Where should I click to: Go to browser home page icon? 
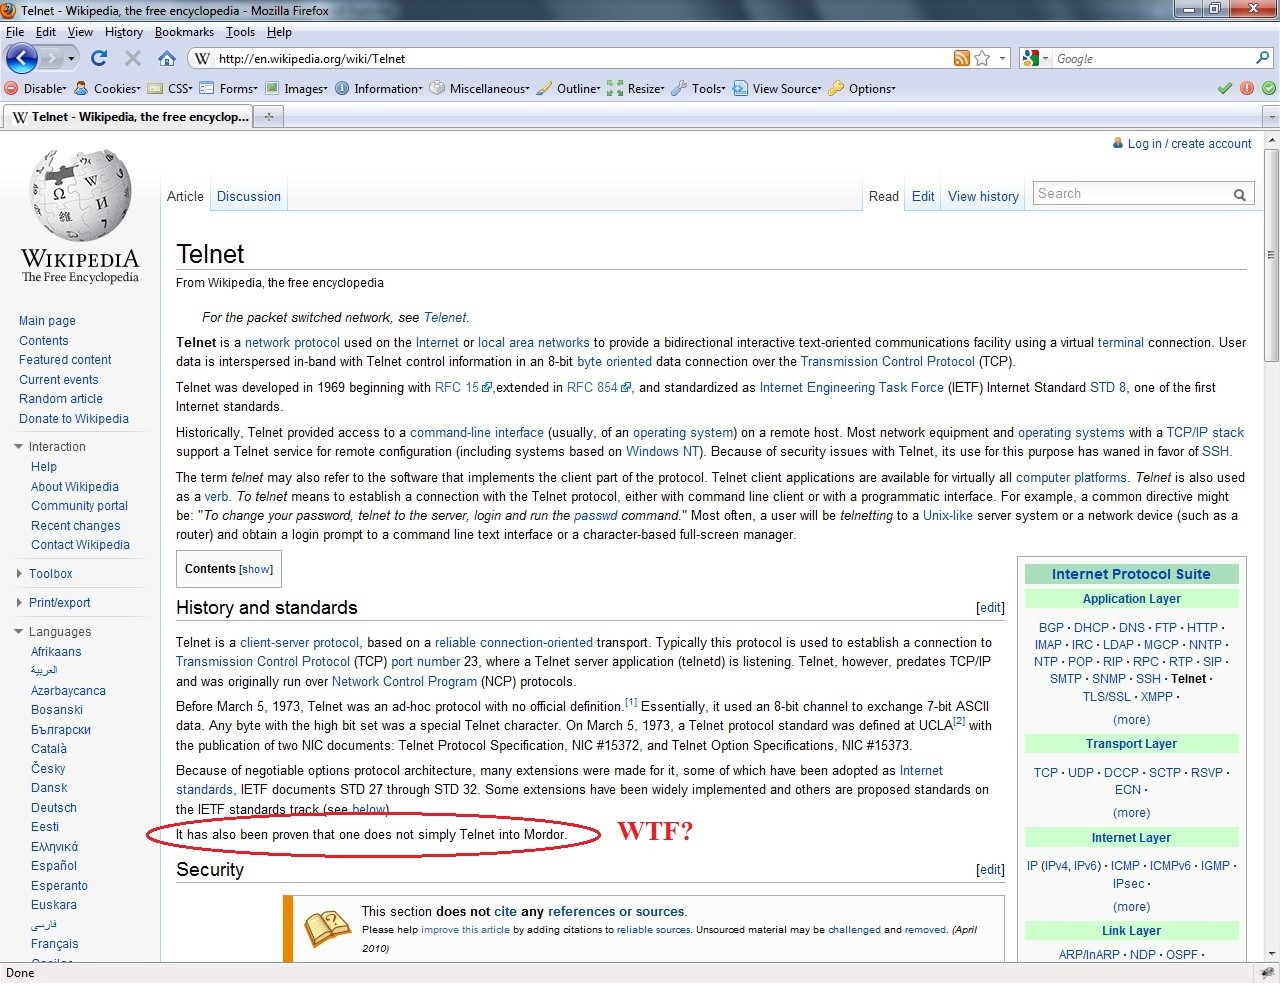[x=167, y=58]
